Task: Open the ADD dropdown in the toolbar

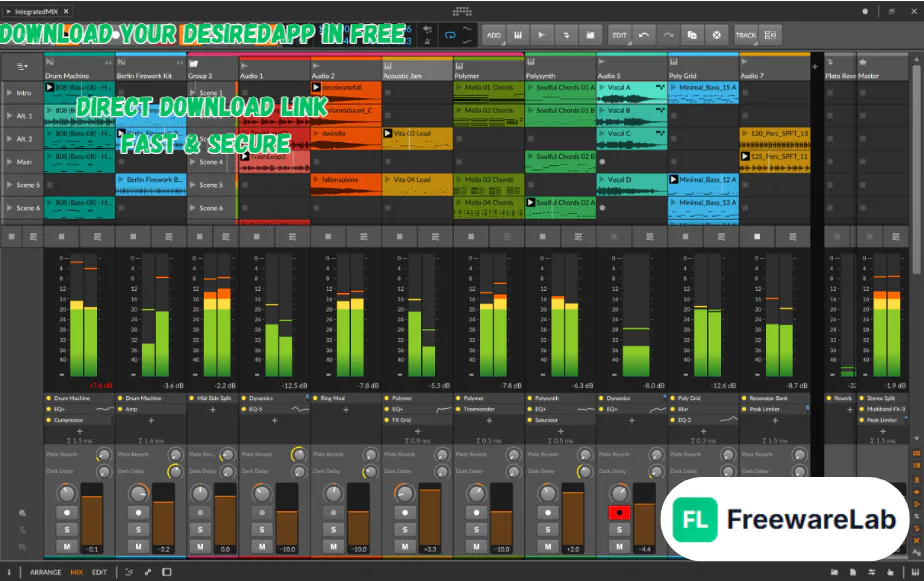Action: (x=494, y=34)
